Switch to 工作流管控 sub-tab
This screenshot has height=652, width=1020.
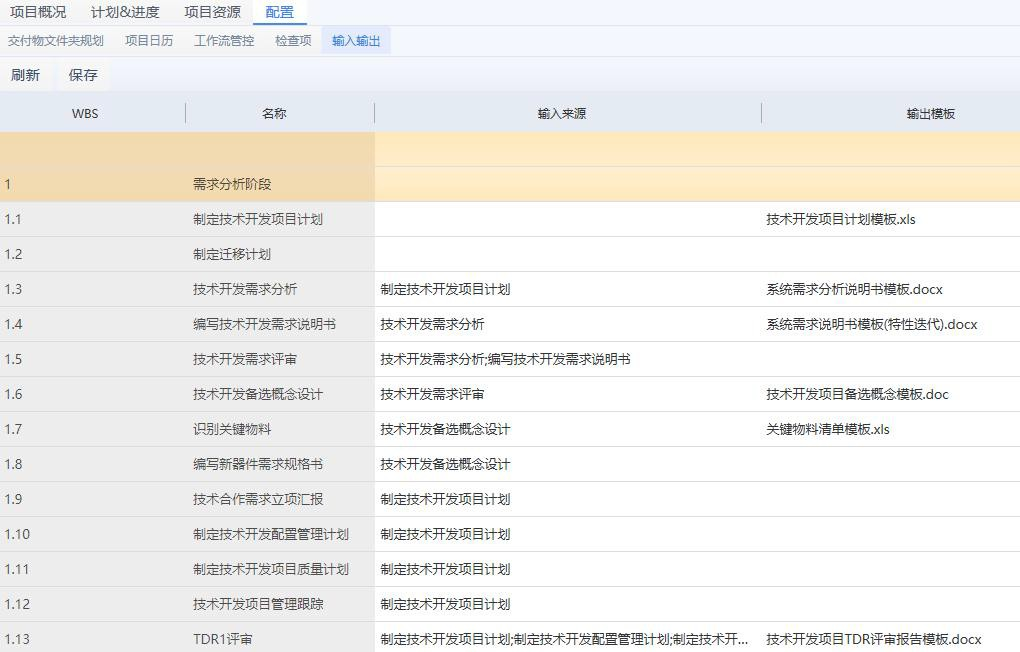224,41
